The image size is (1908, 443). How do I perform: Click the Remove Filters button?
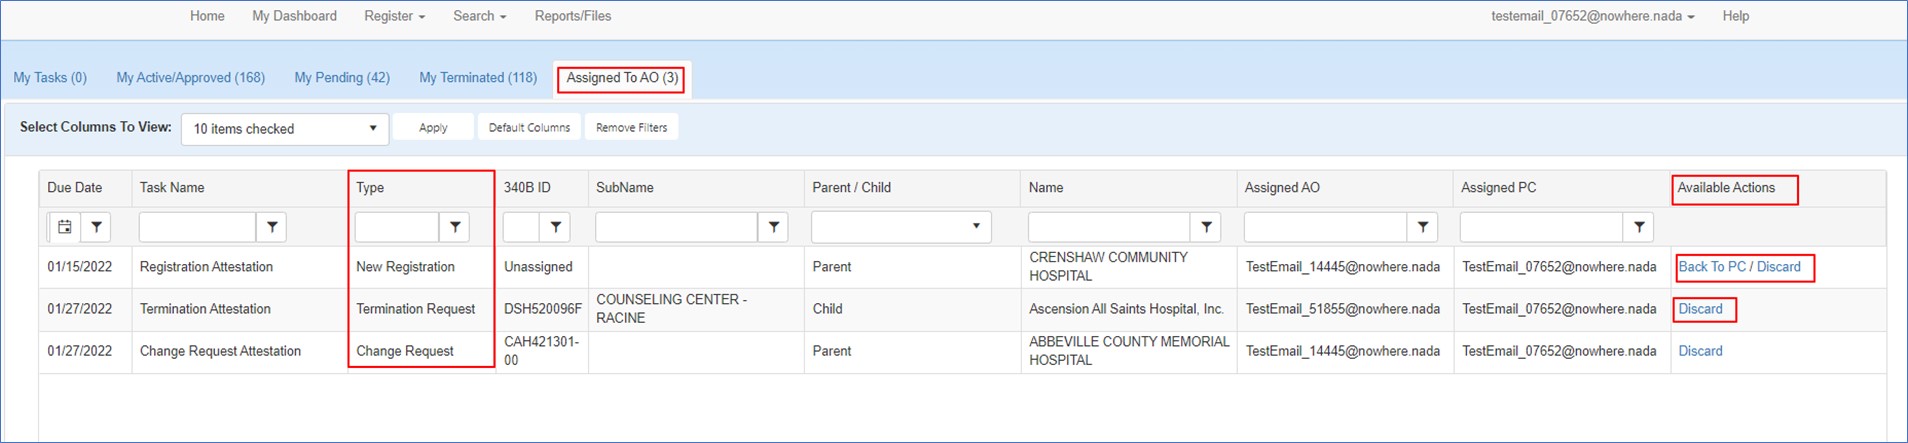point(631,127)
